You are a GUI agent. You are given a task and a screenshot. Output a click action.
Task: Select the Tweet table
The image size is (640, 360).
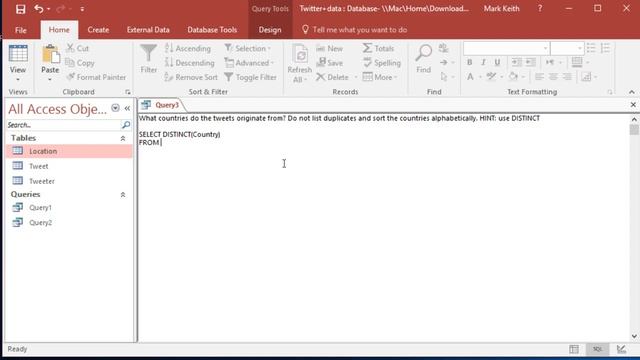[69, 166]
